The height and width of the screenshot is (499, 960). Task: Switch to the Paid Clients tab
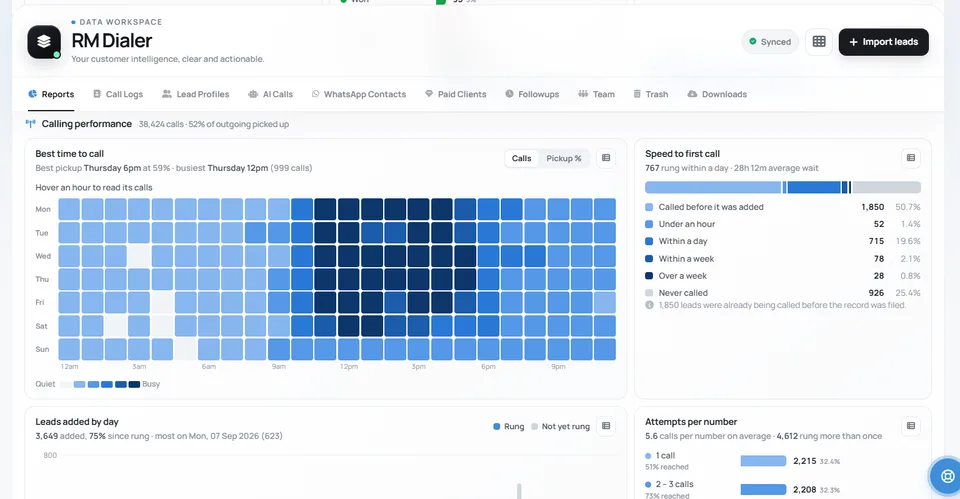point(456,94)
